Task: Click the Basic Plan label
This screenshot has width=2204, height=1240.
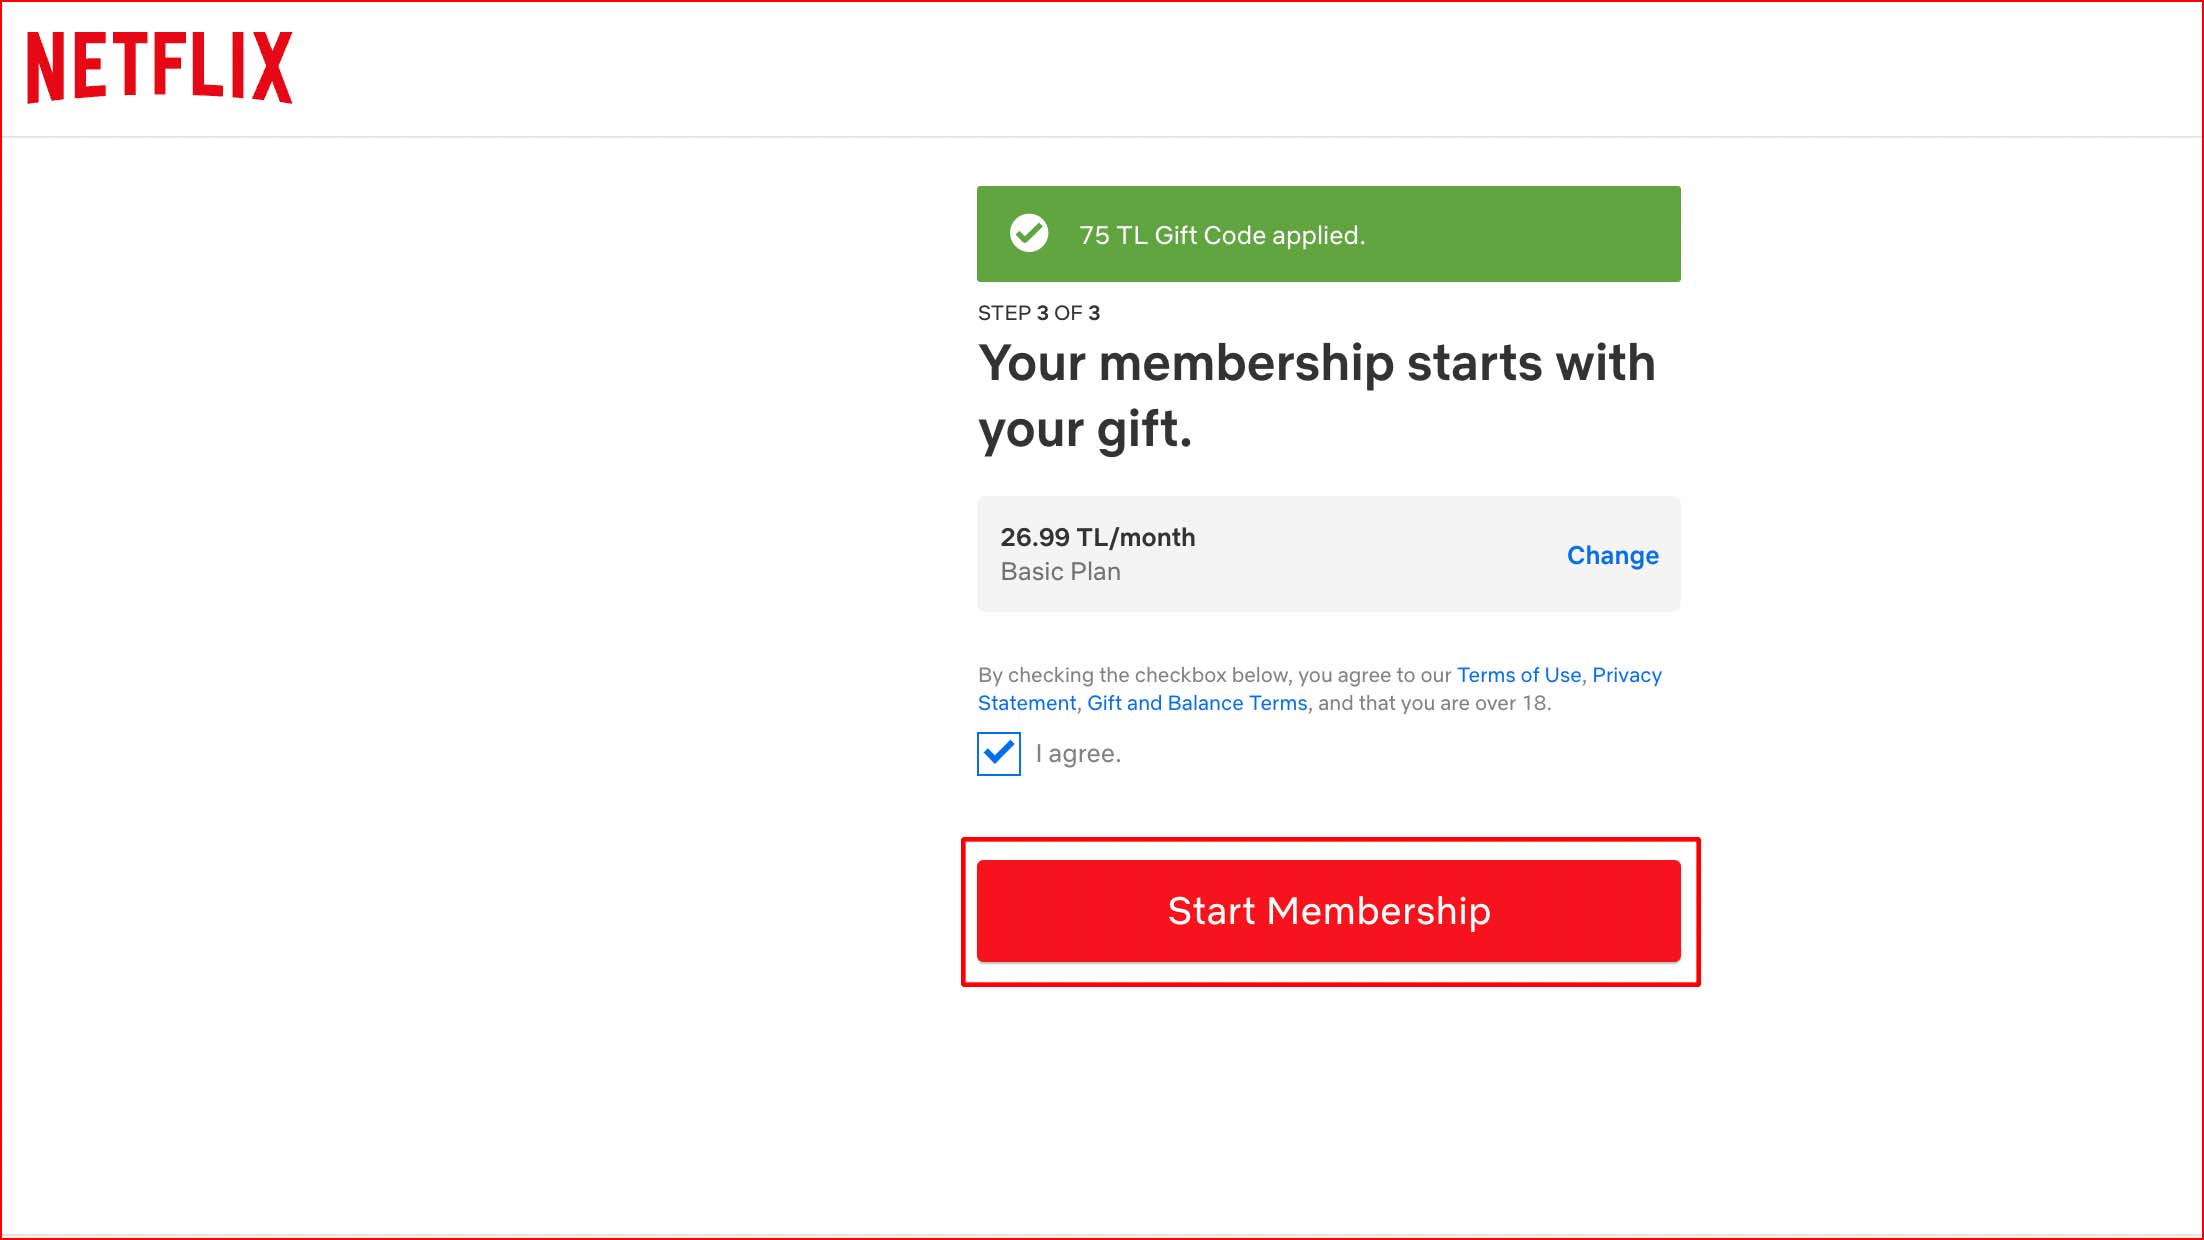Action: [x=1060, y=572]
